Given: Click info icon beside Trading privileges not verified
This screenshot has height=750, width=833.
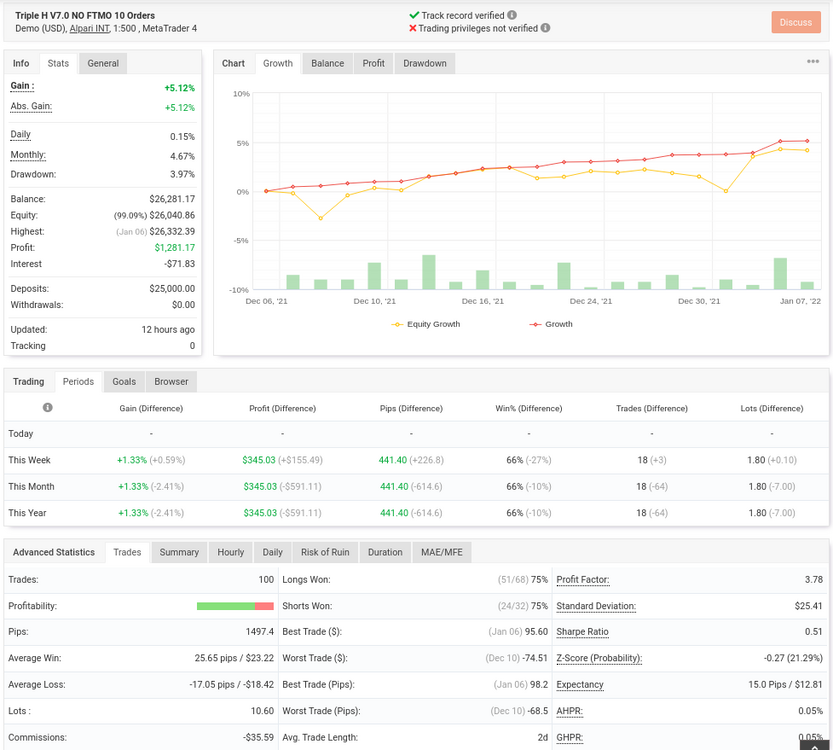Looking at the screenshot, I should click(x=545, y=28).
